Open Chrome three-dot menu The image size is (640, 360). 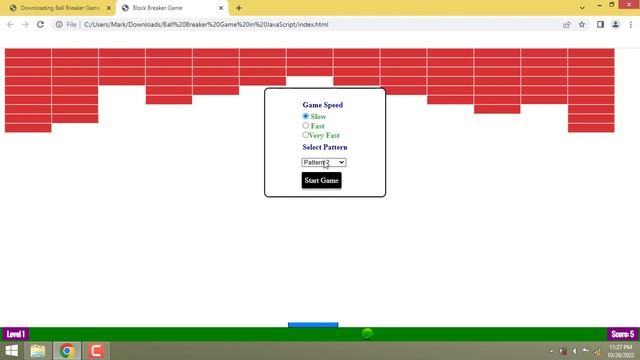631,24
